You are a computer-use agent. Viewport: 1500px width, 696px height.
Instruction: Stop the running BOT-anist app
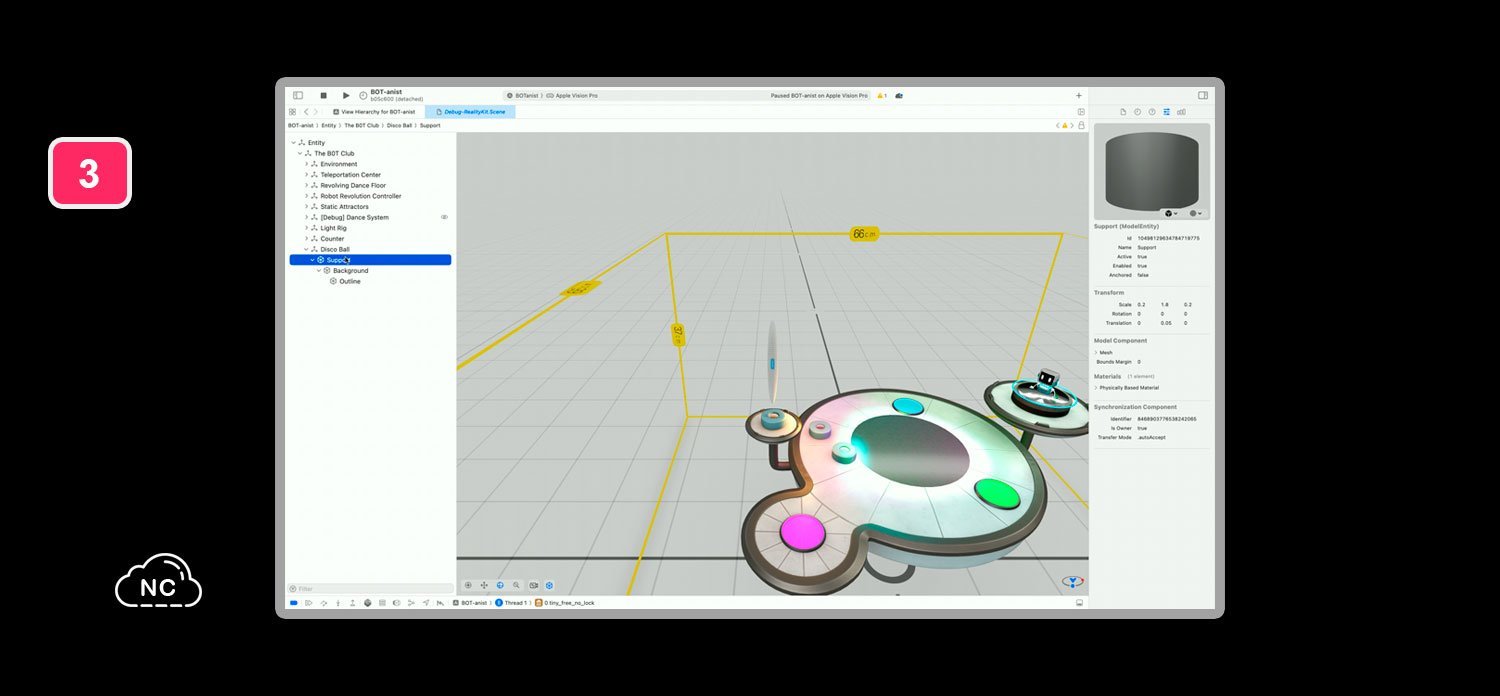[323, 95]
